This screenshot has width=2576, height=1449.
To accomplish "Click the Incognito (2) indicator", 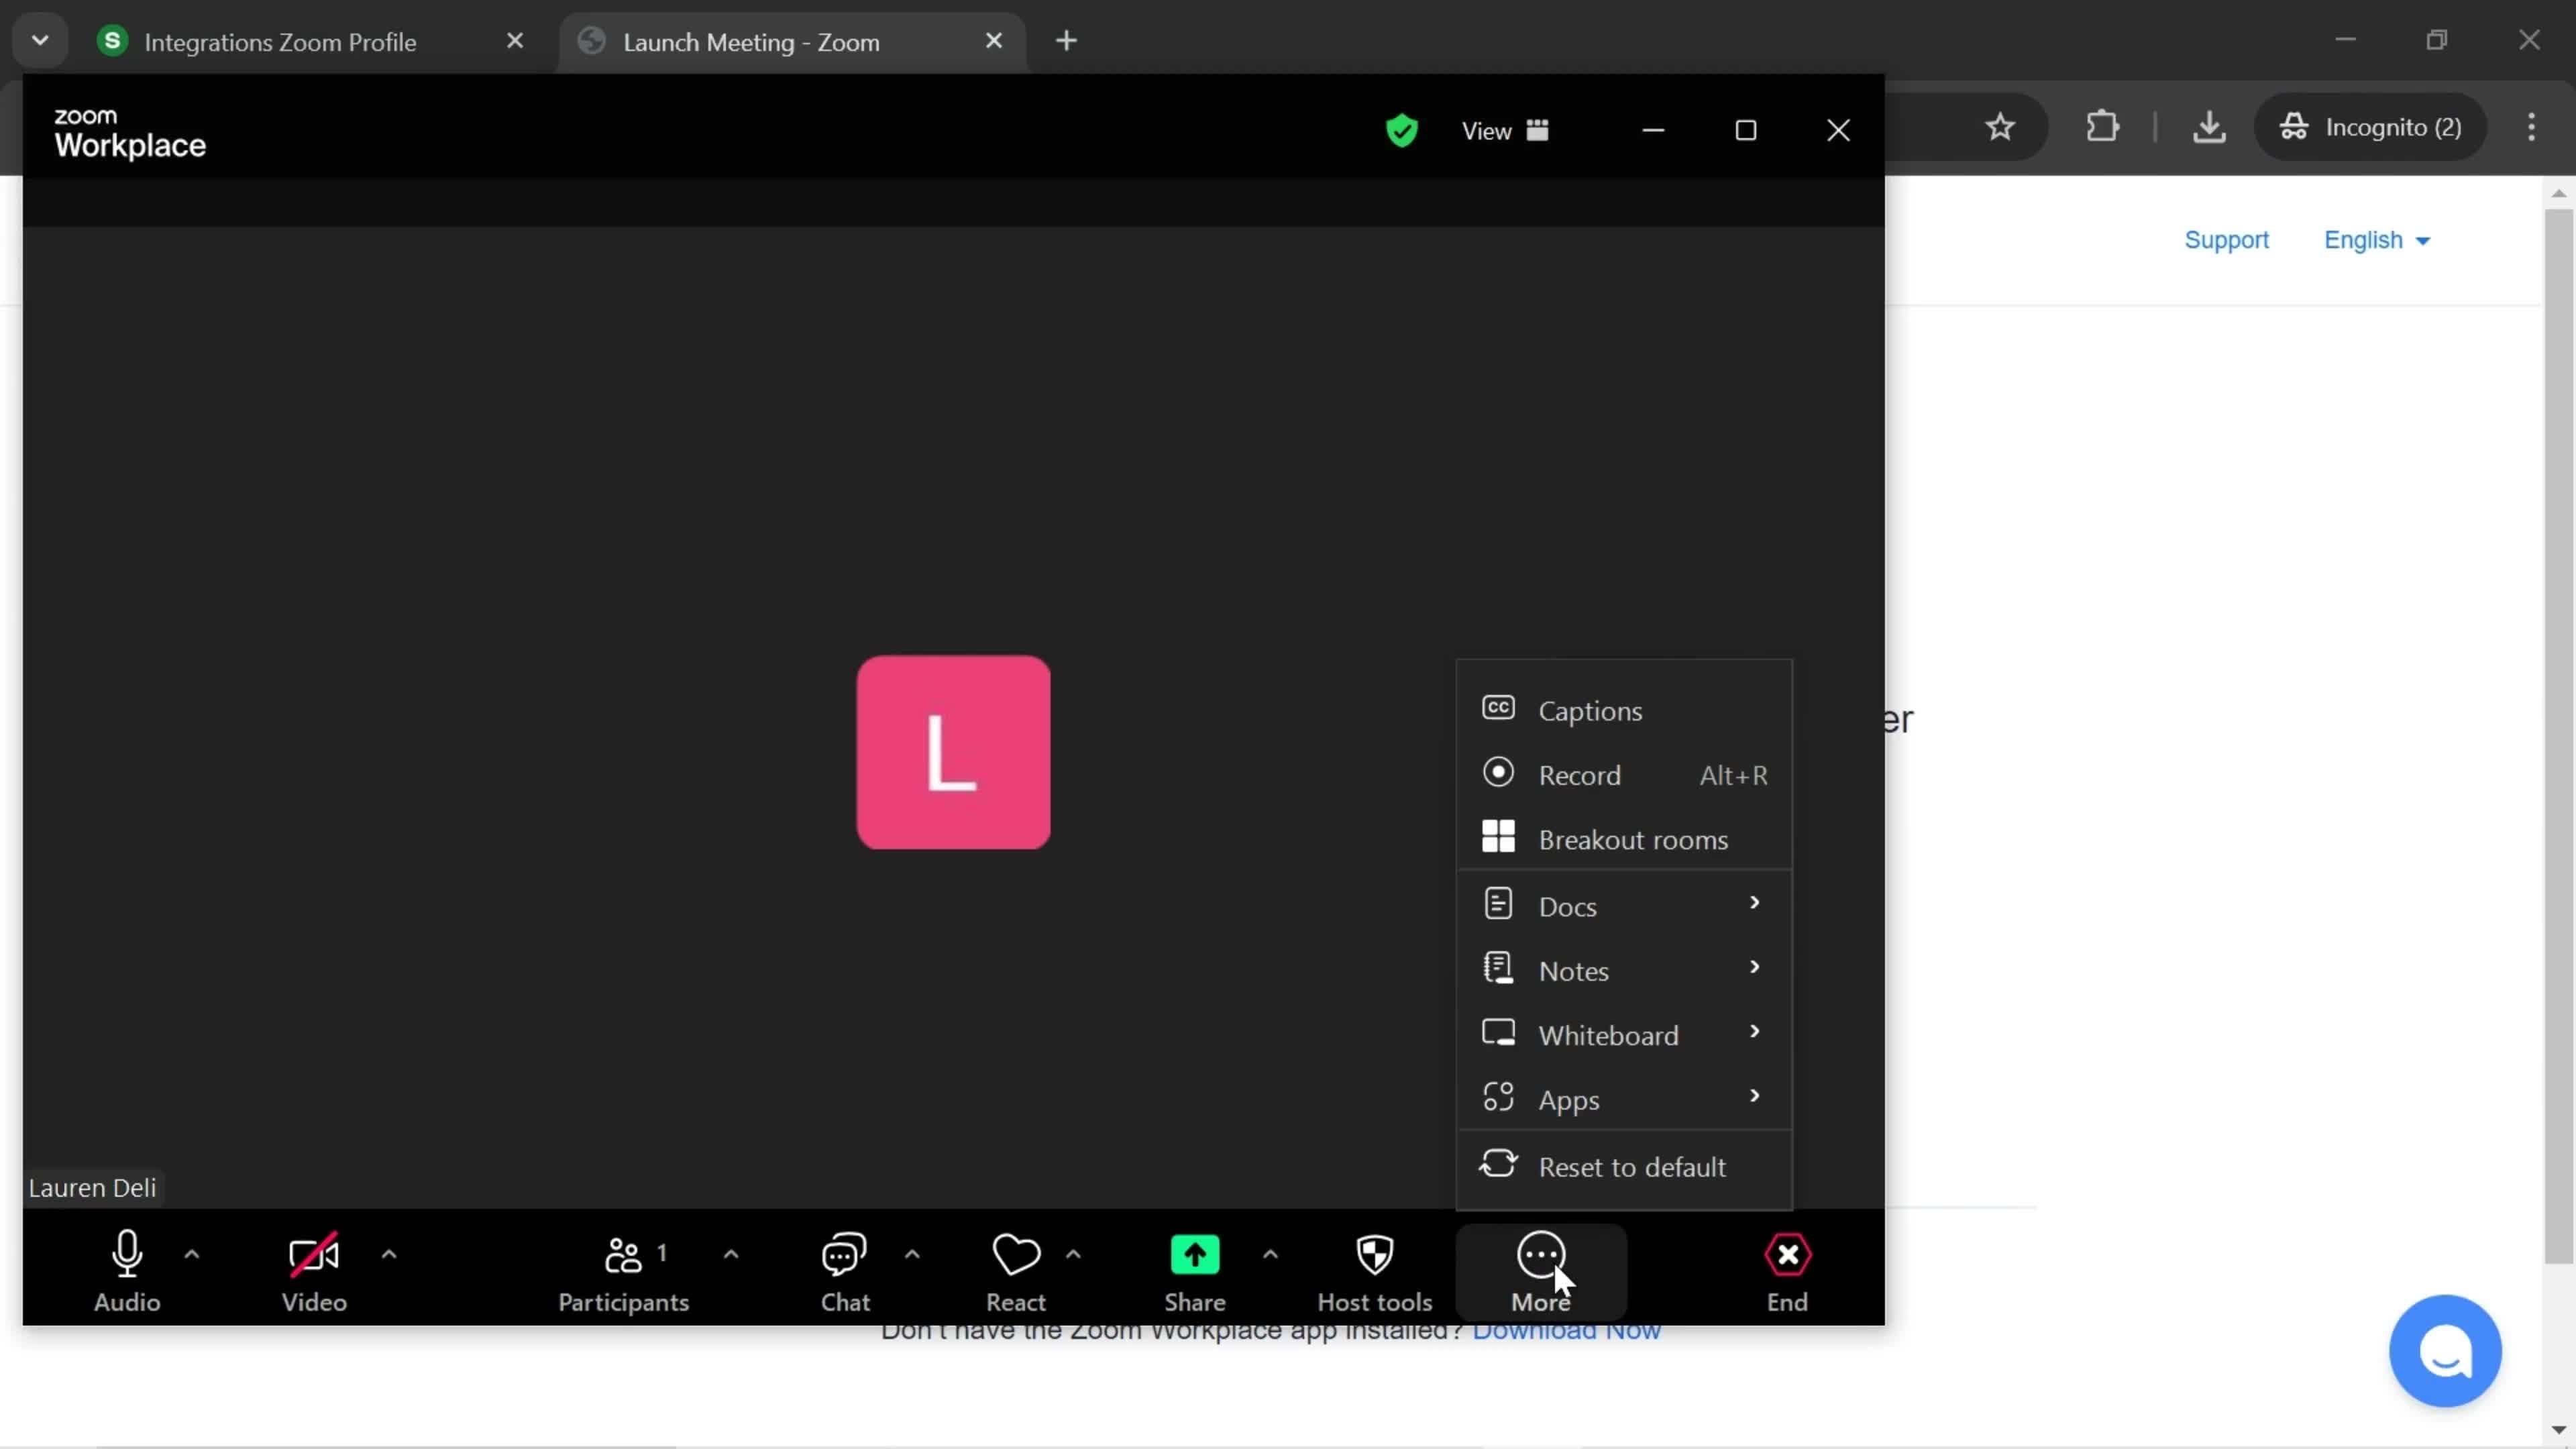I will coord(2370,127).
